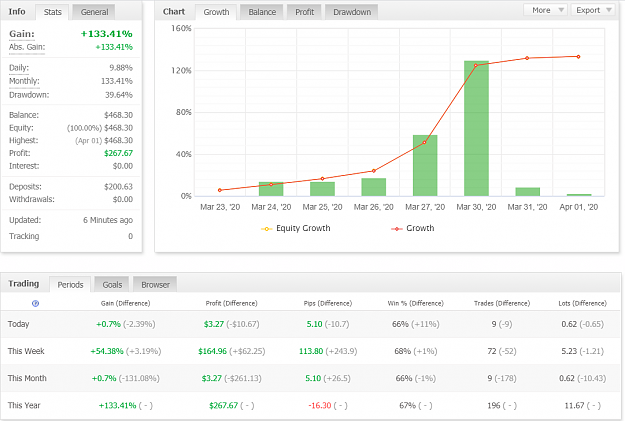Click the Tracking value 0
Screen dimensions: 625x421
[130, 236]
